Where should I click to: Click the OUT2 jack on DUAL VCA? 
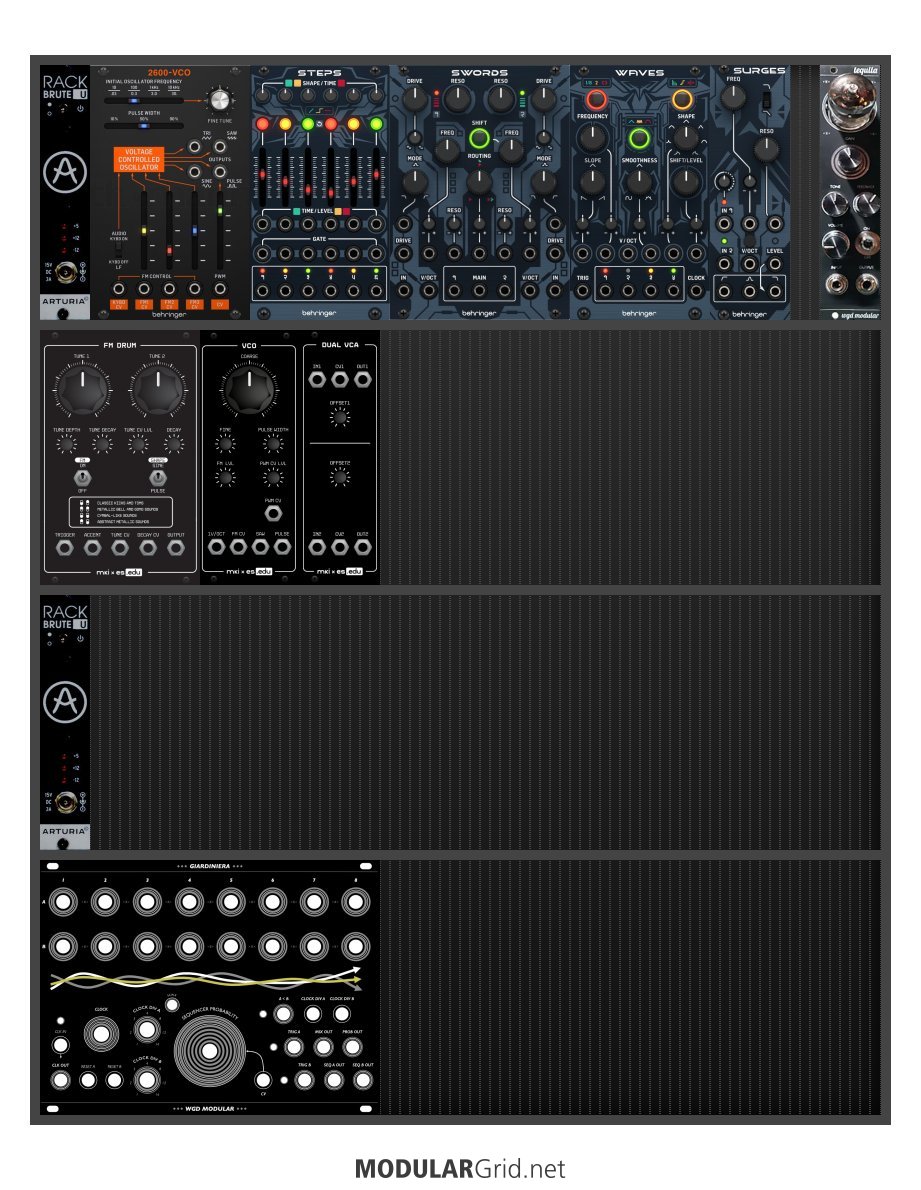tap(363, 546)
